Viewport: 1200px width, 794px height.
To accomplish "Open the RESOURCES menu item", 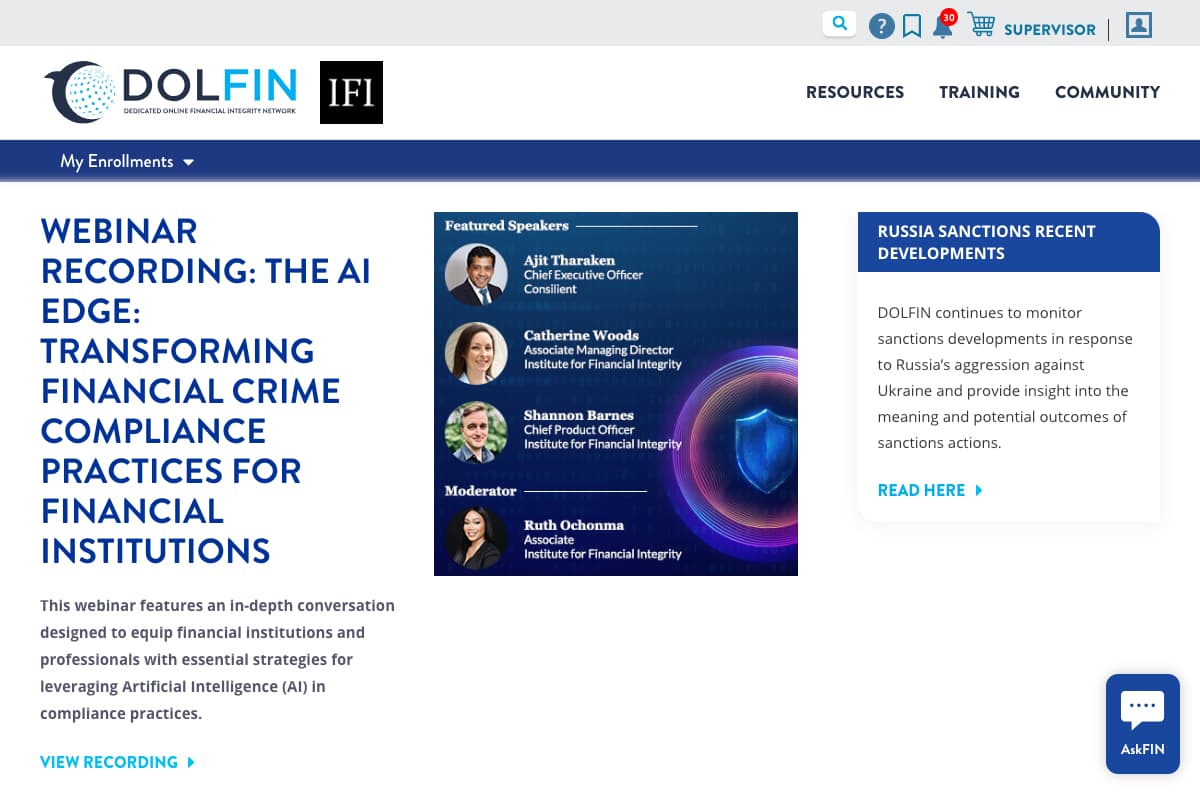I will (855, 92).
